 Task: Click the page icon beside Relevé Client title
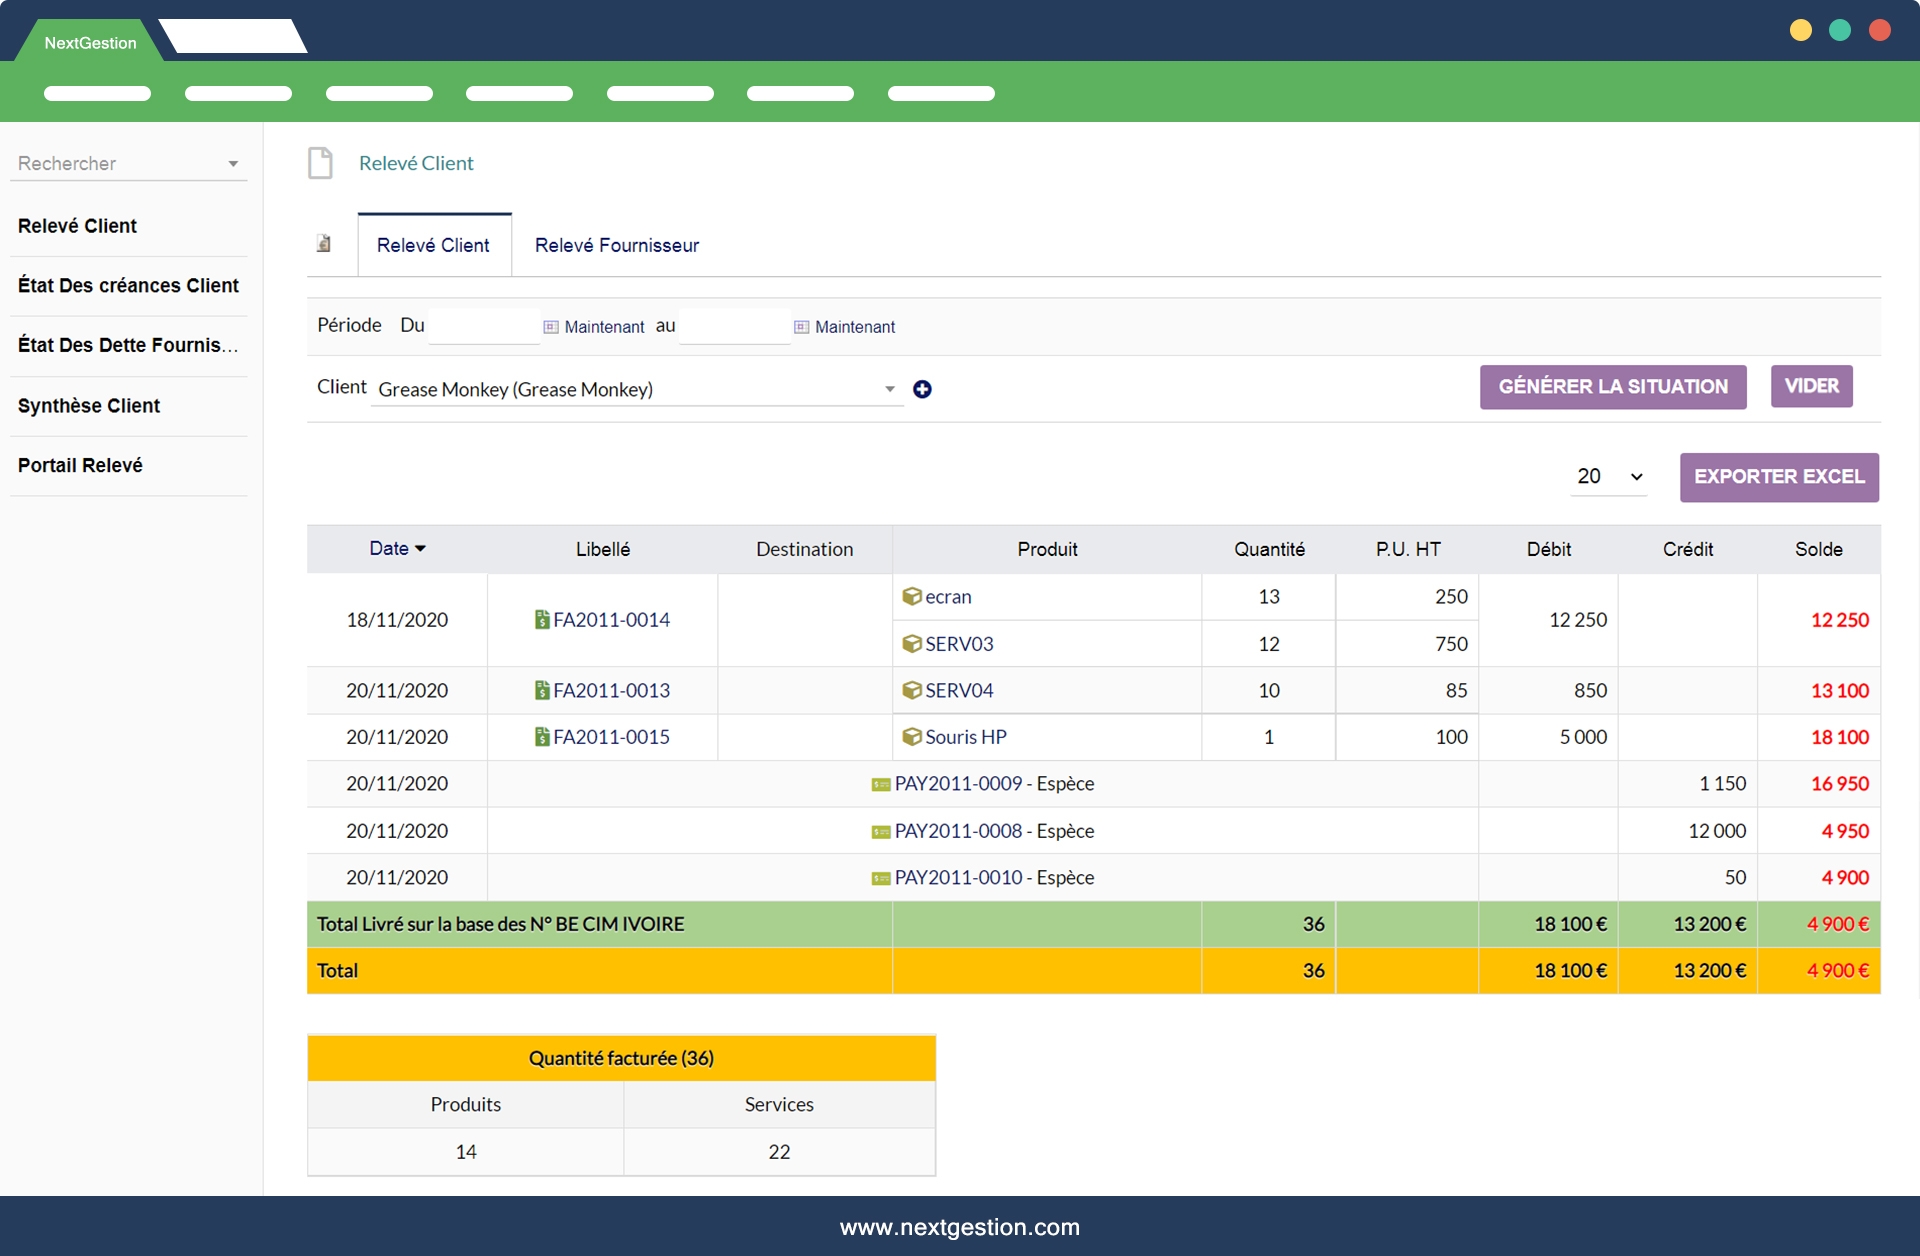click(x=320, y=163)
